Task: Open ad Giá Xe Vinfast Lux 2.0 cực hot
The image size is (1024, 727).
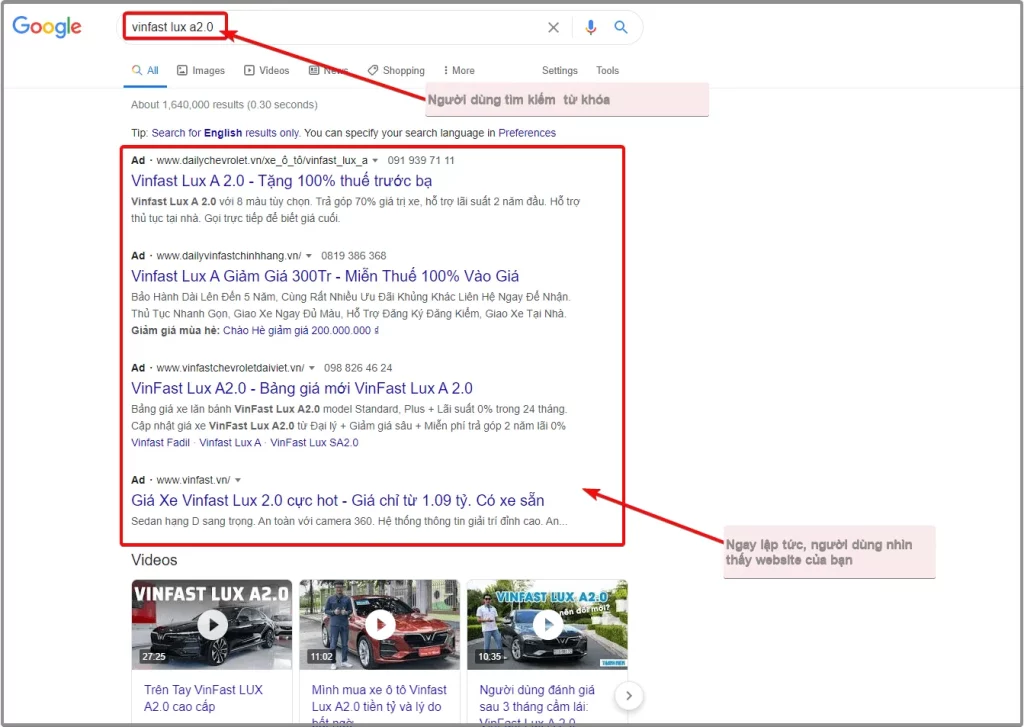Action: tap(338, 500)
